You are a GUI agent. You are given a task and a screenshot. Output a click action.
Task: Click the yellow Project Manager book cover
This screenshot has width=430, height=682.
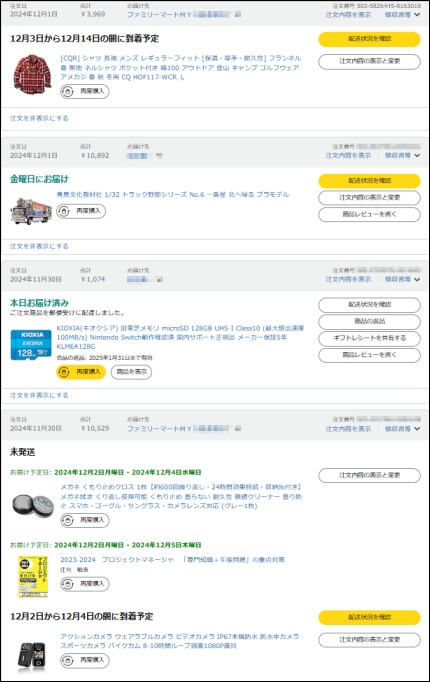33,577
